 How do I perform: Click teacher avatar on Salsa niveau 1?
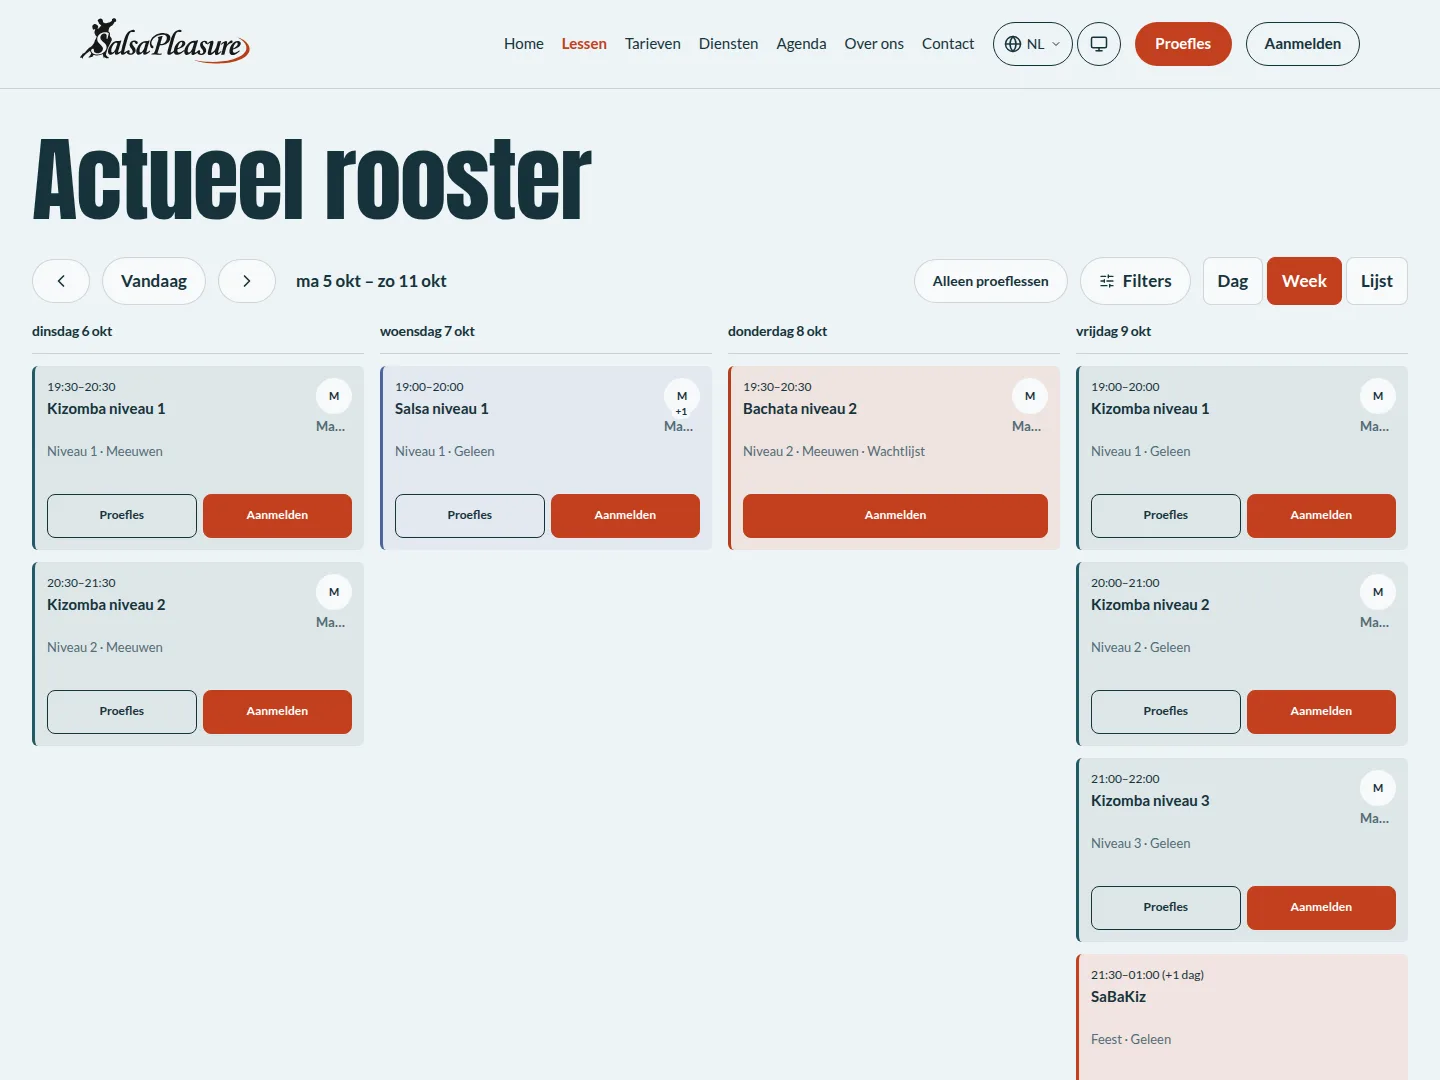point(682,396)
